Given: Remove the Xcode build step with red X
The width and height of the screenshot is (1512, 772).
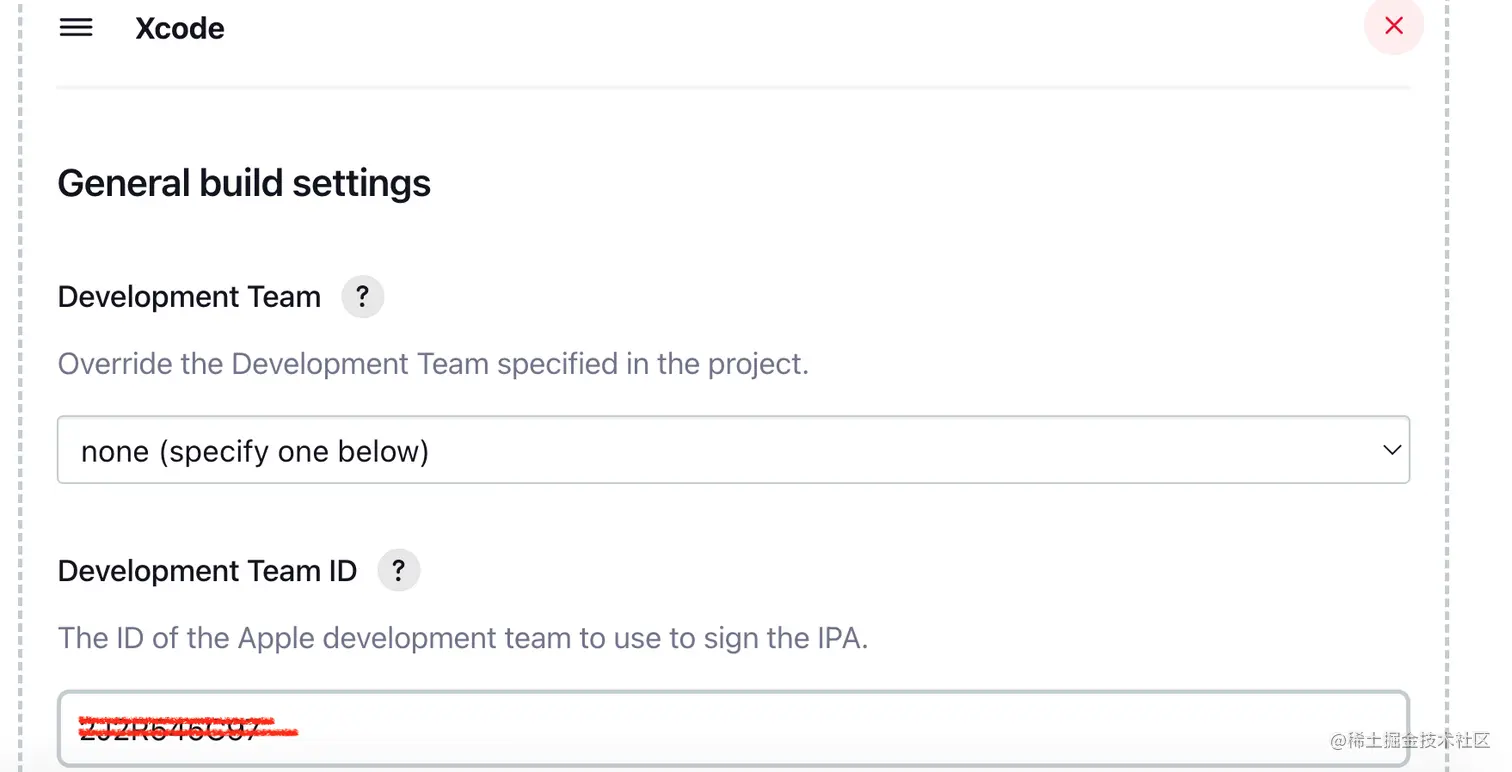Looking at the screenshot, I should pos(1393,26).
